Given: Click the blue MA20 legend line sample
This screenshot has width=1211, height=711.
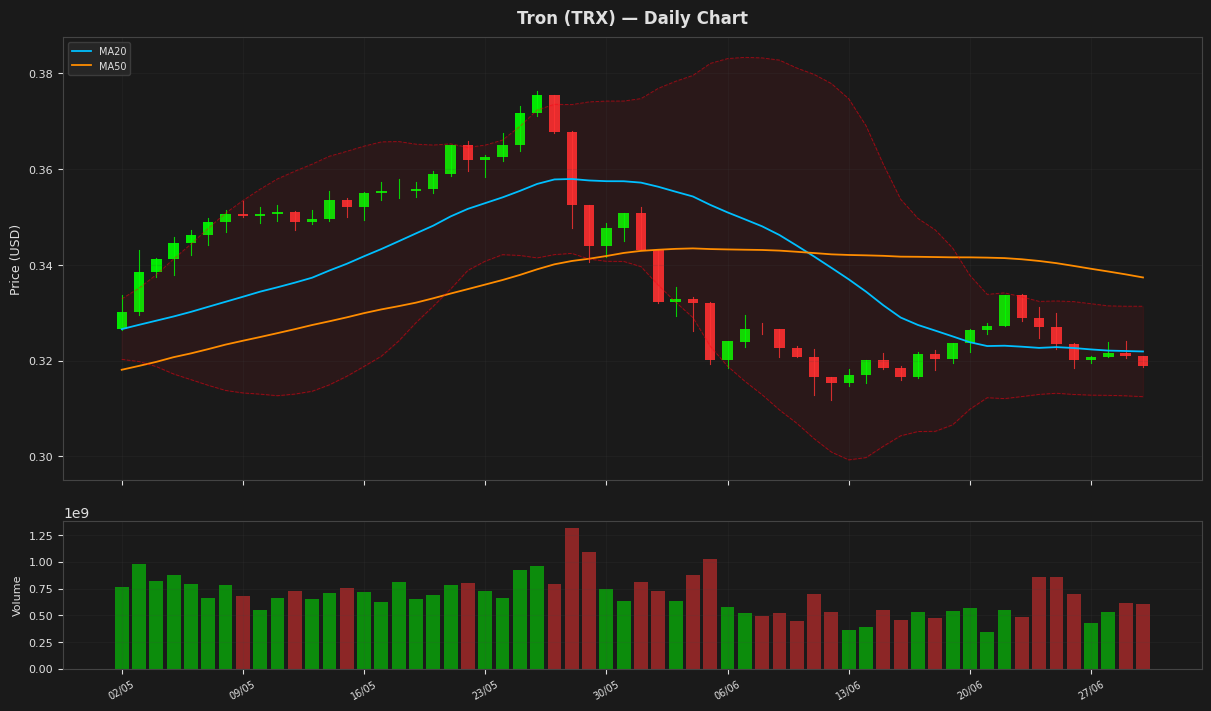Looking at the screenshot, I should point(82,51).
